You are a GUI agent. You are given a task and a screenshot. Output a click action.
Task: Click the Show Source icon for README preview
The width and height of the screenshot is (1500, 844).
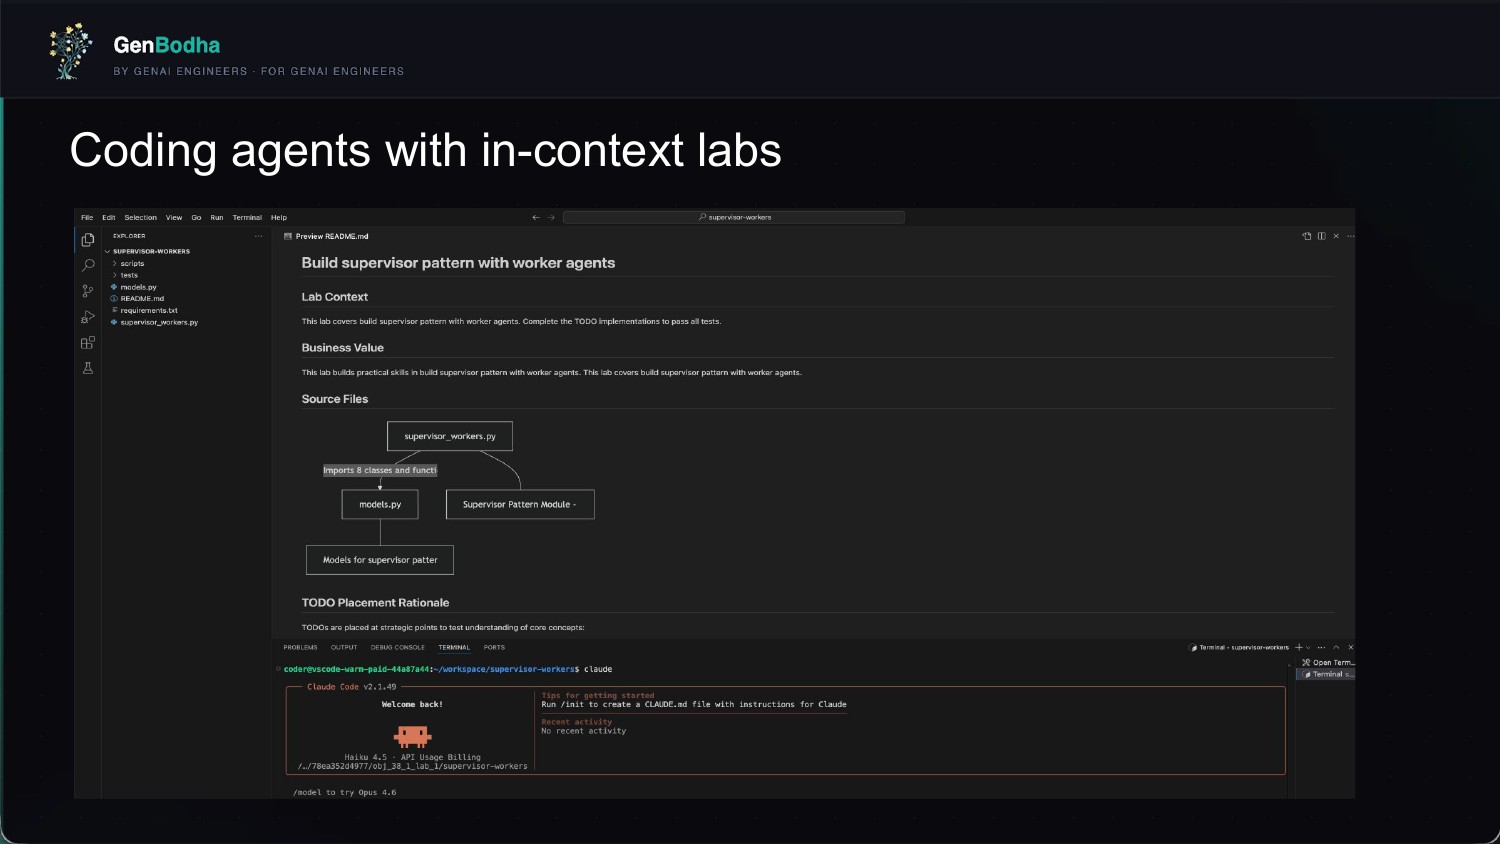(1306, 236)
